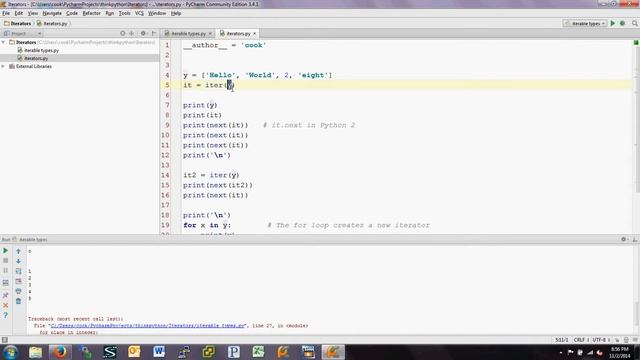640x360 pixels.
Task: Click Print icon in Run console
Action: (x=18, y=291)
